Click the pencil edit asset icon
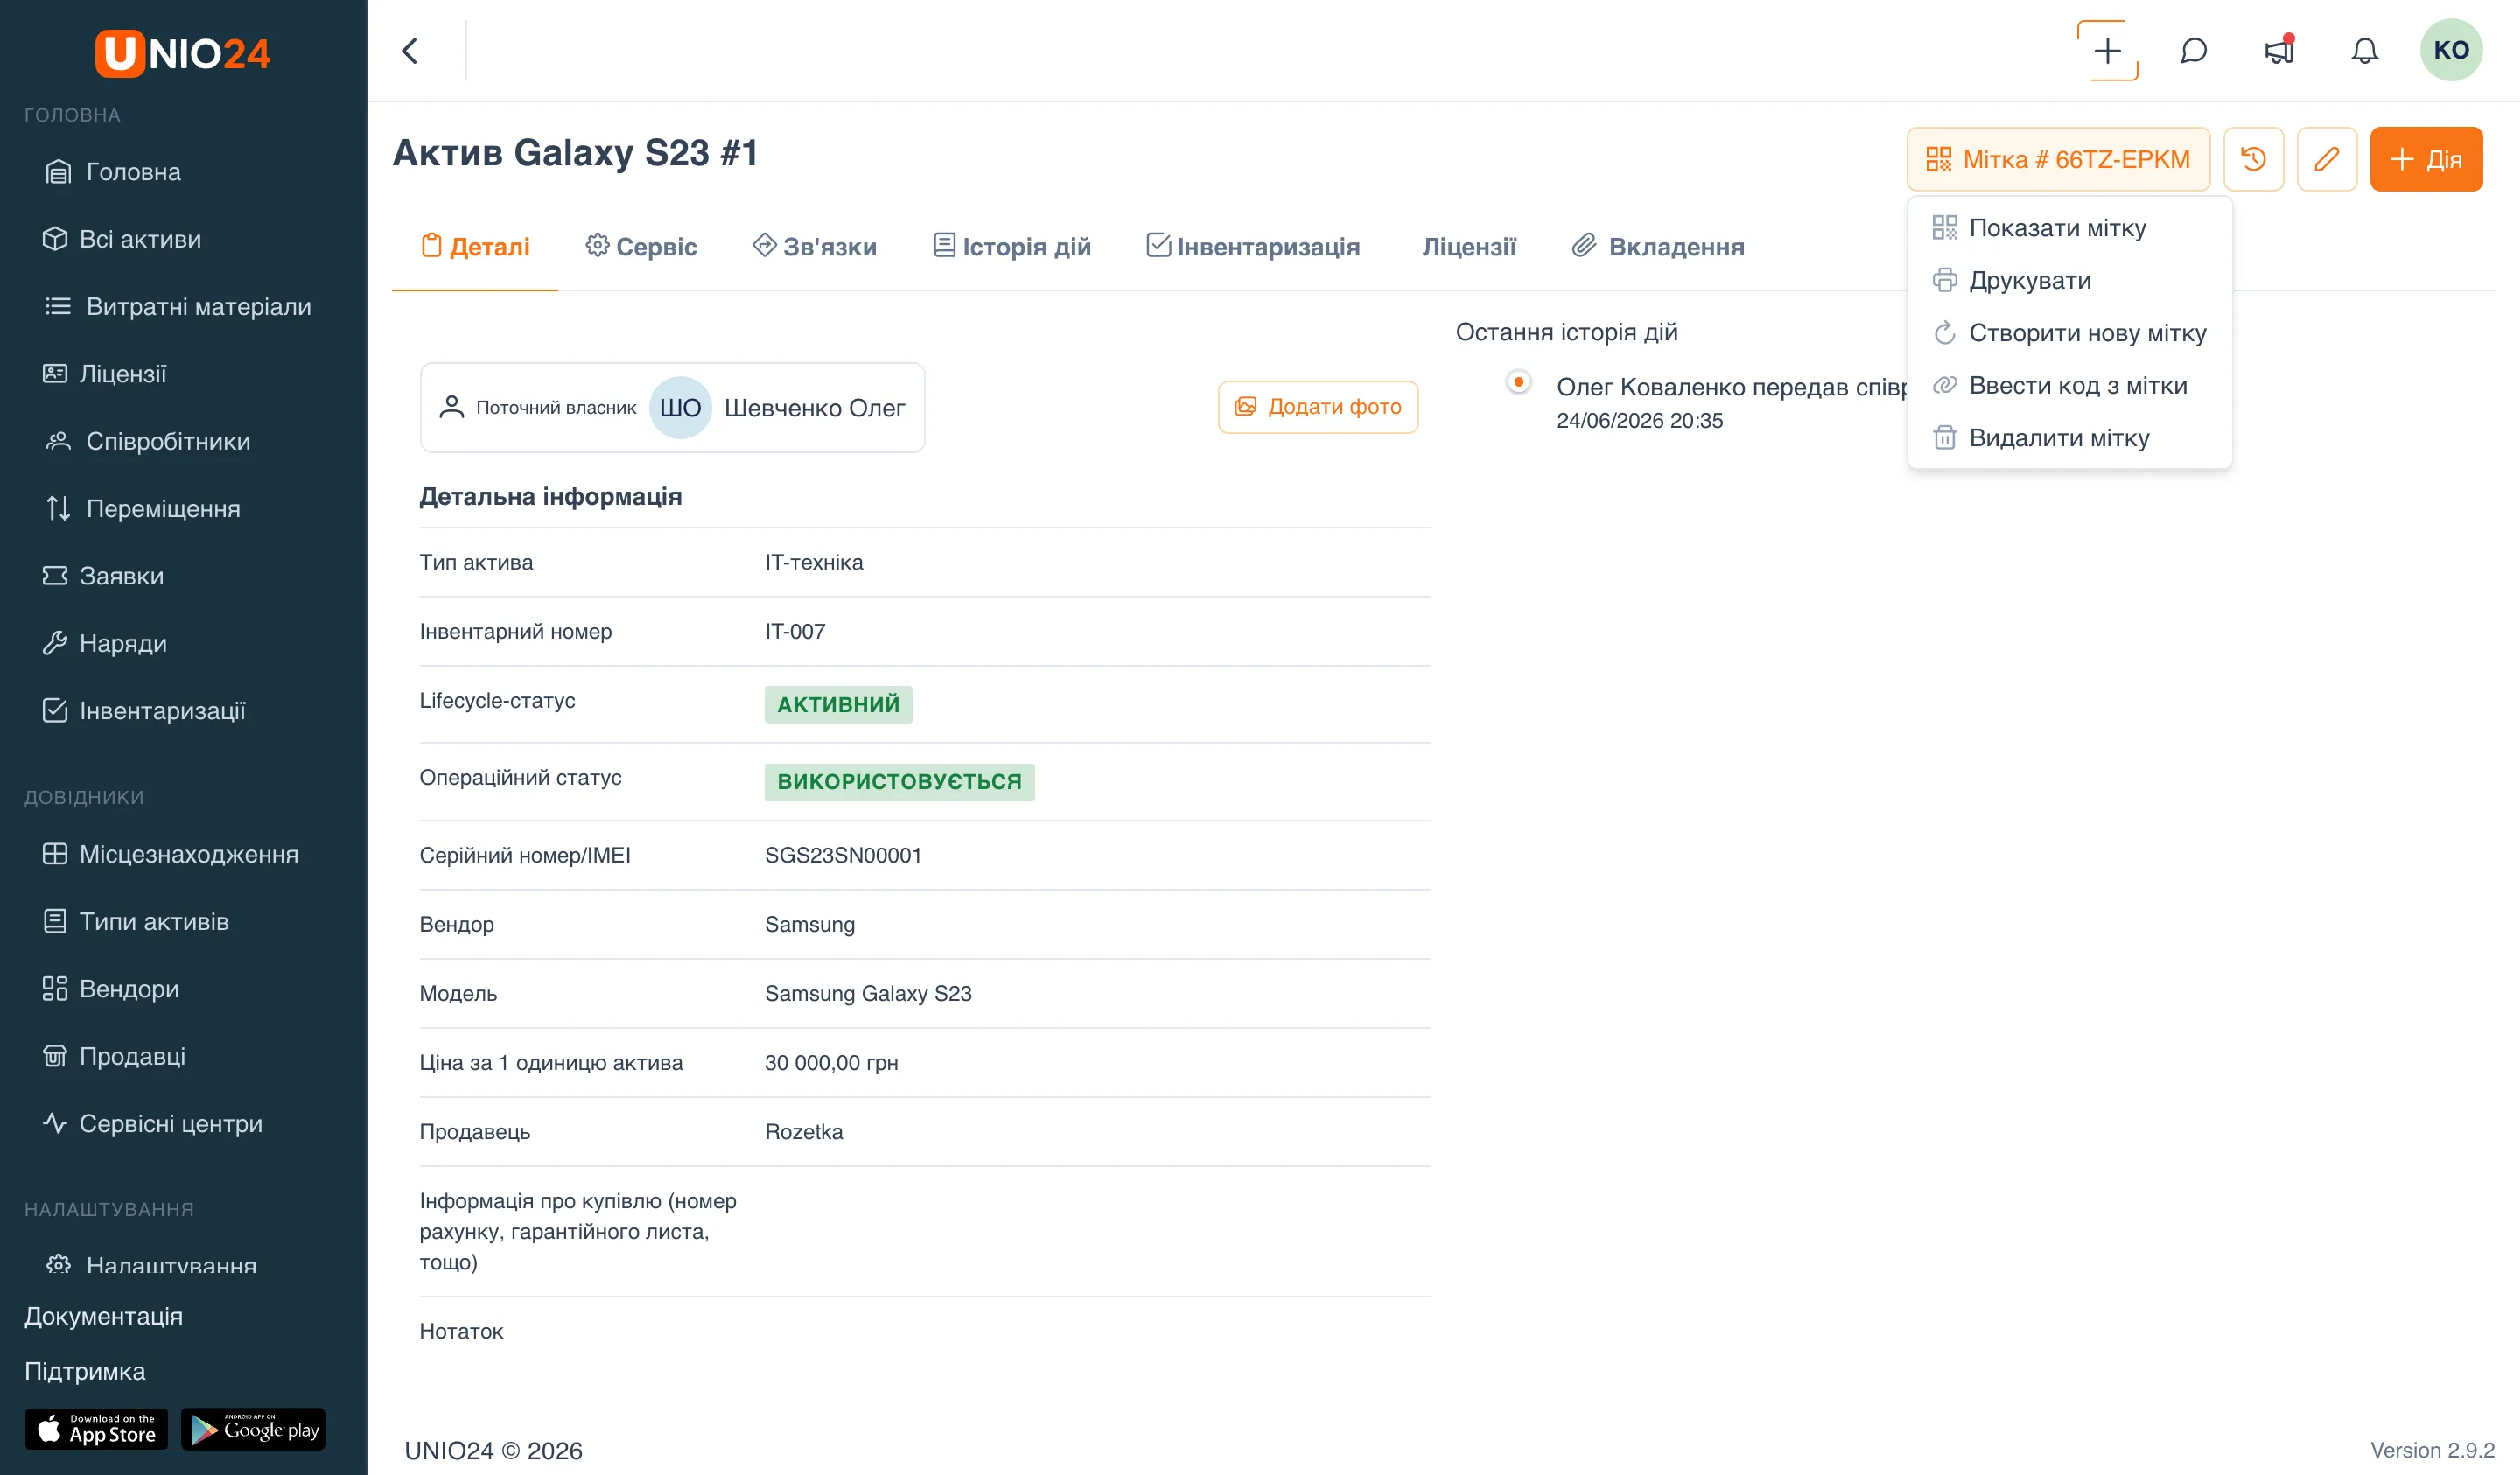2520x1475 pixels. 2326,159
